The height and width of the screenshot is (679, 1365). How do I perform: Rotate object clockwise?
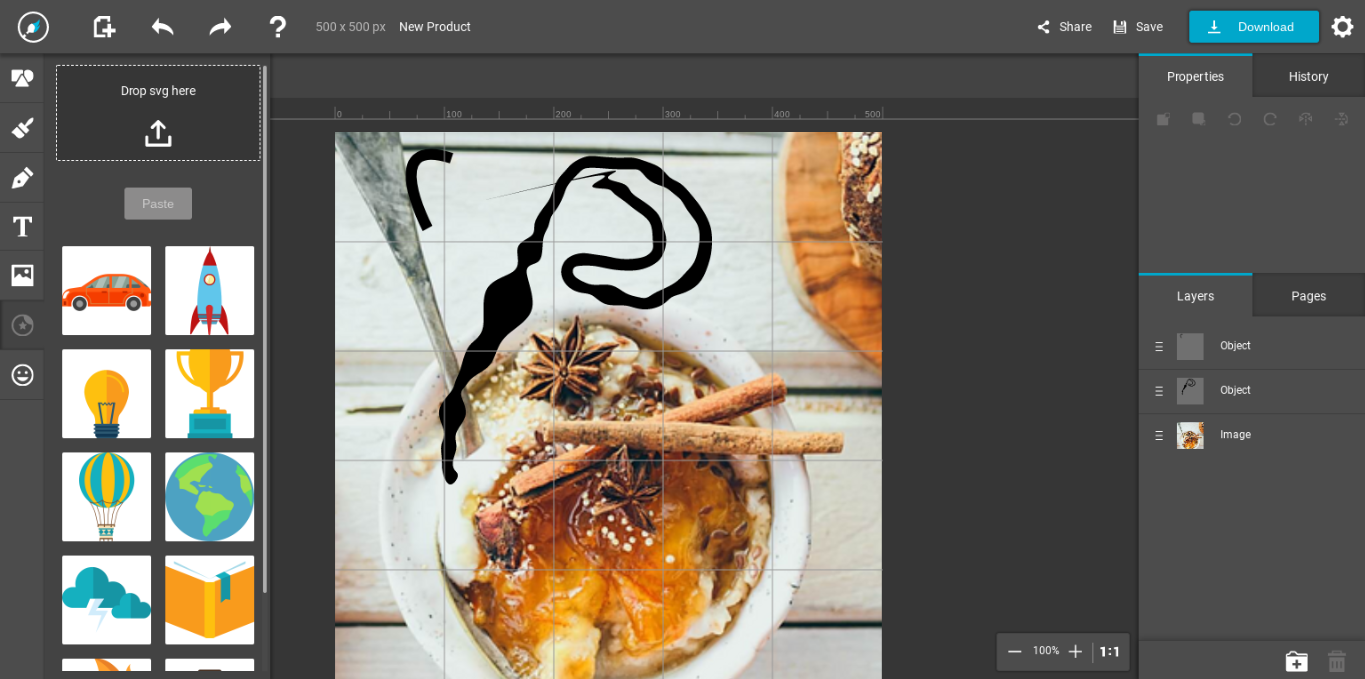(x=1270, y=119)
